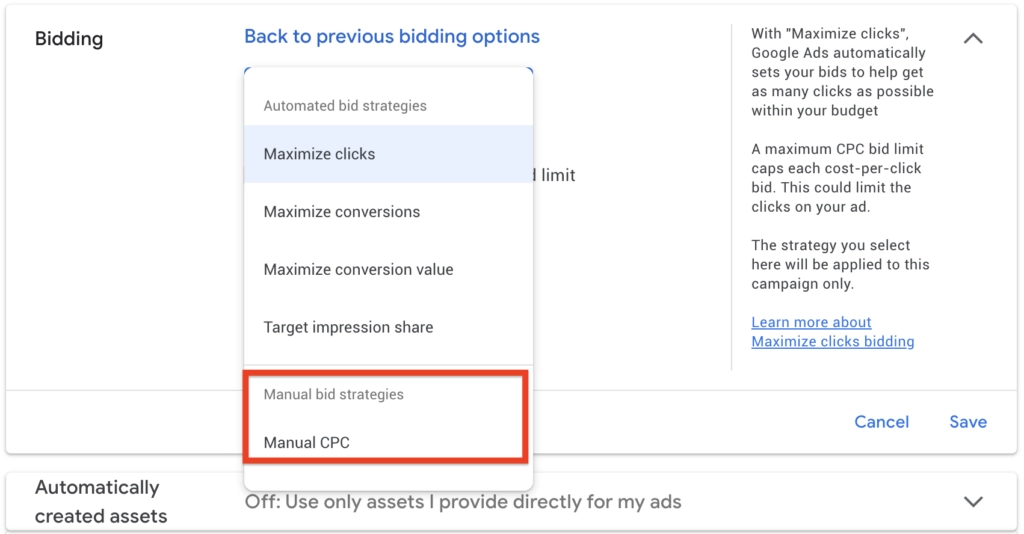Viewport: 1024px width, 534px height.
Task: Pick Maximize conversion value strategy
Action: 358,270
